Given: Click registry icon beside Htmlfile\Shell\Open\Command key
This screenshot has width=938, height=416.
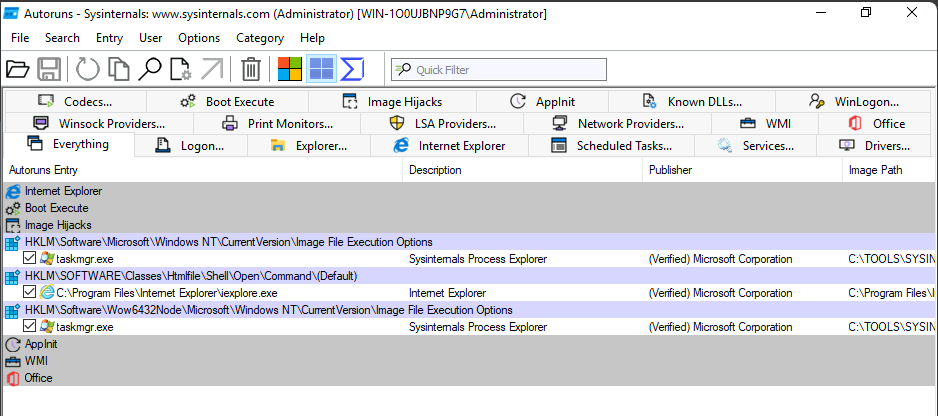Looking at the screenshot, I should click(13, 277).
